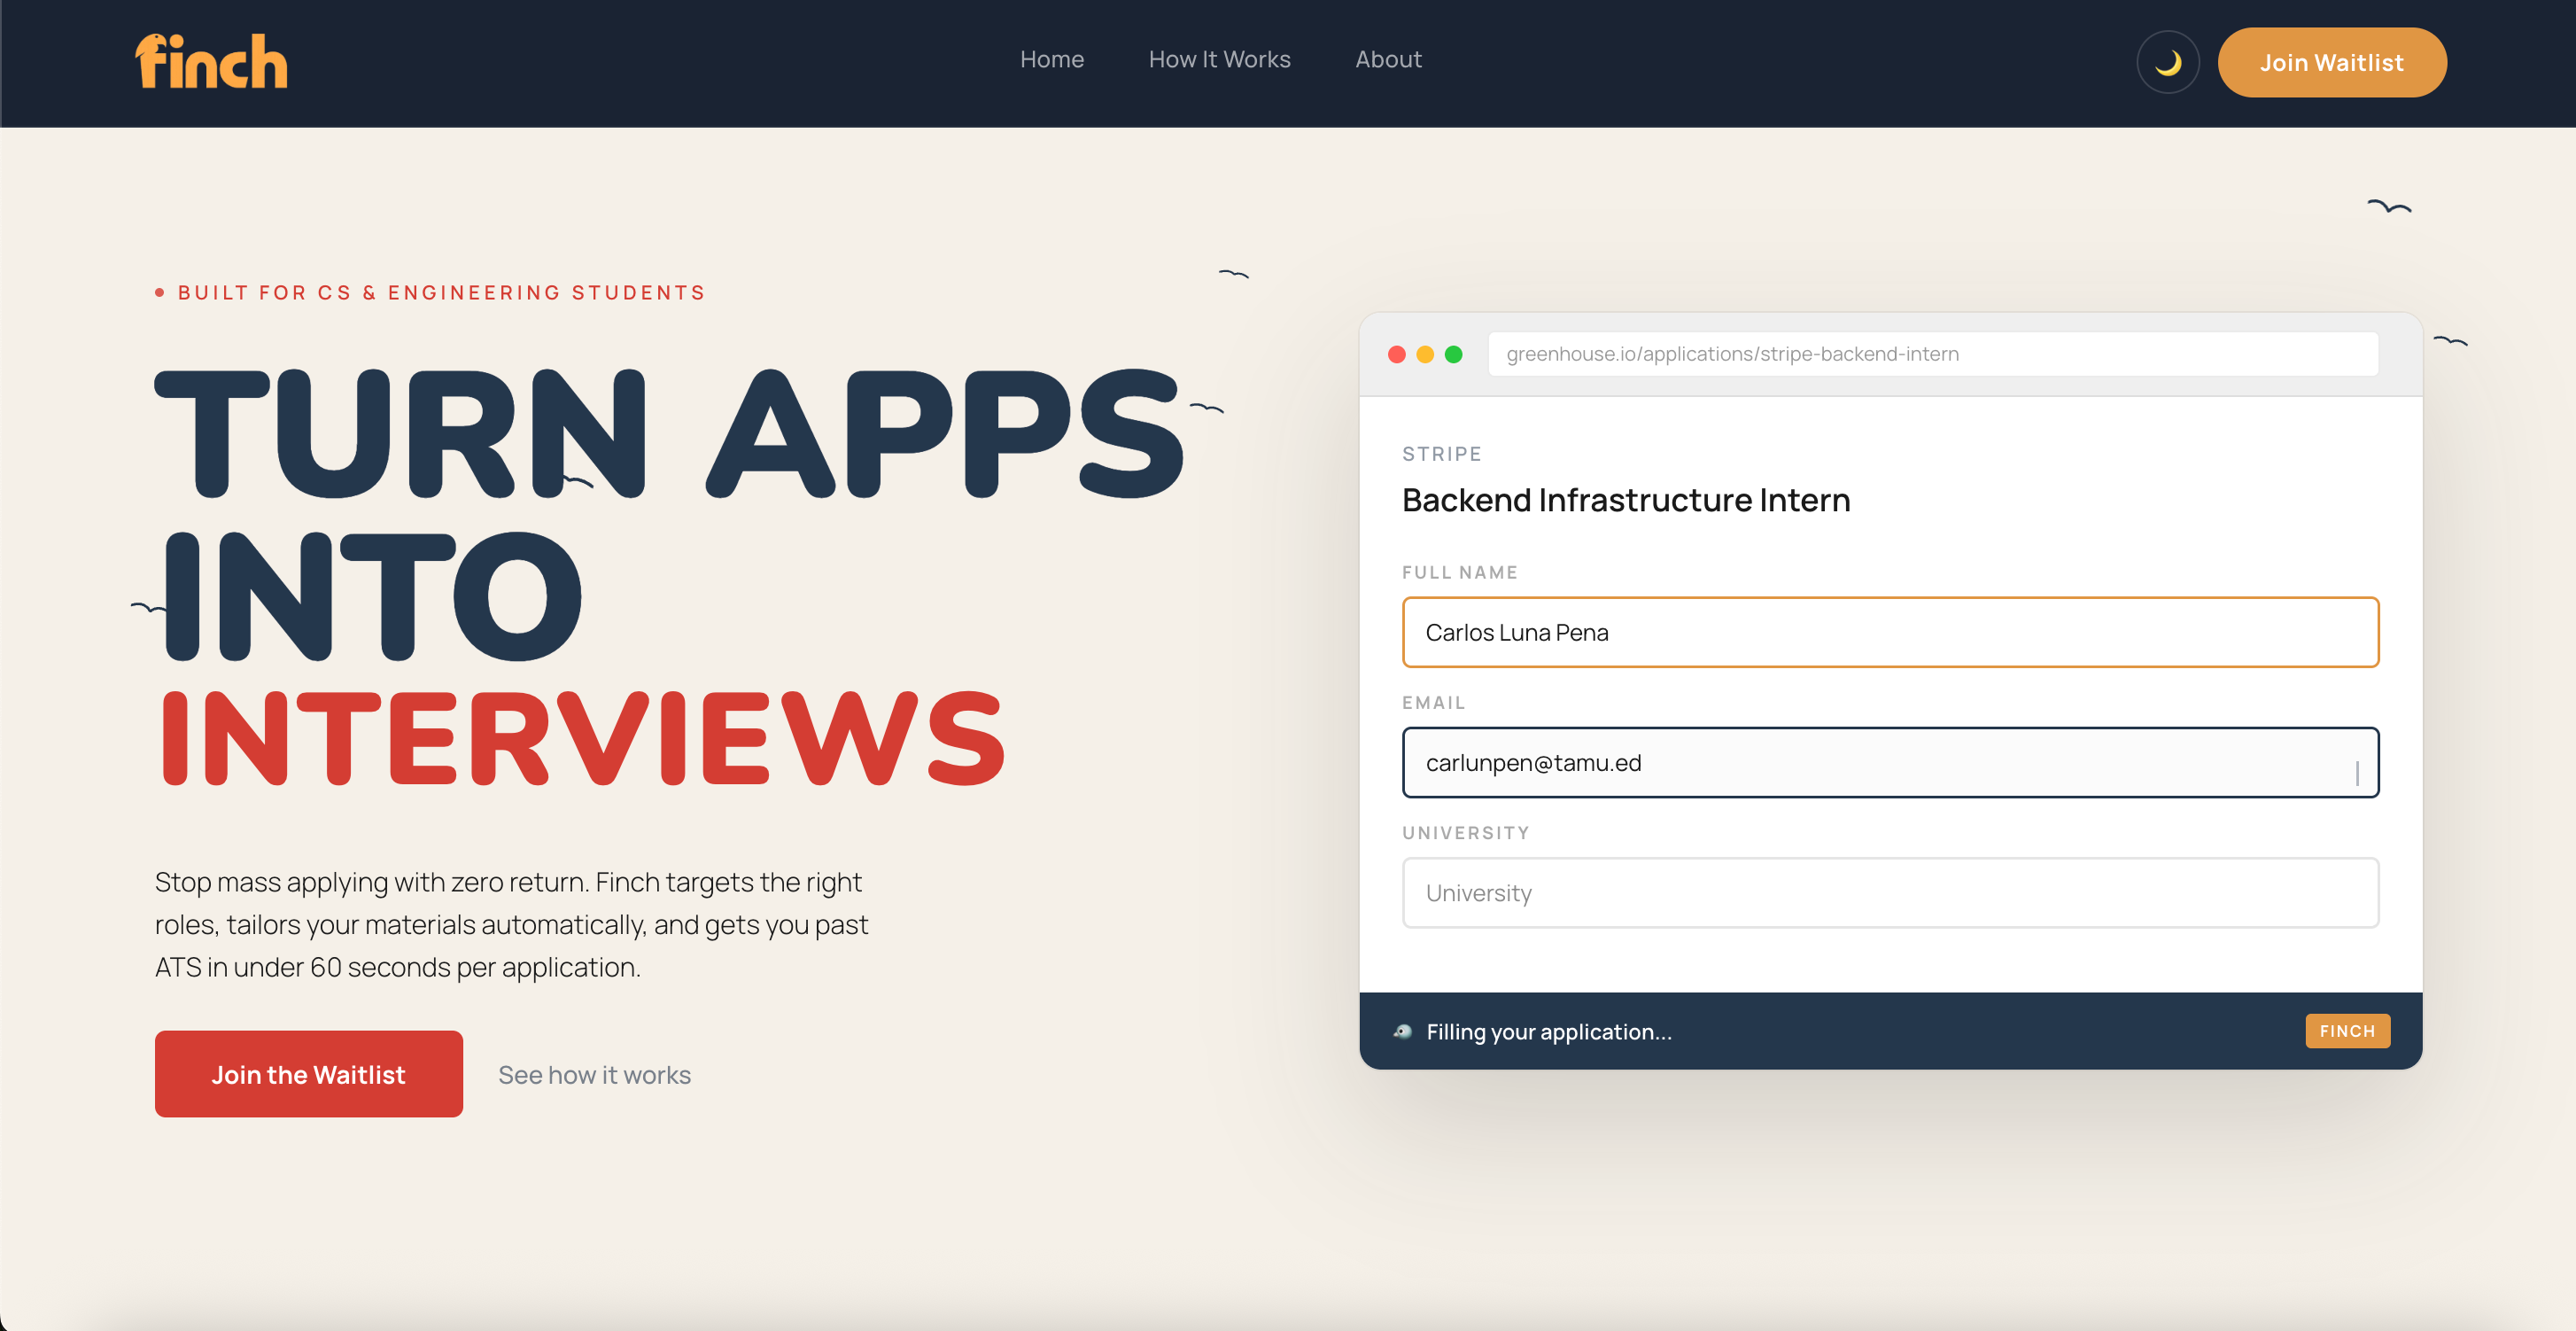Click the bird doodle at top right
2576x1331 pixels.
pos(2389,207)
